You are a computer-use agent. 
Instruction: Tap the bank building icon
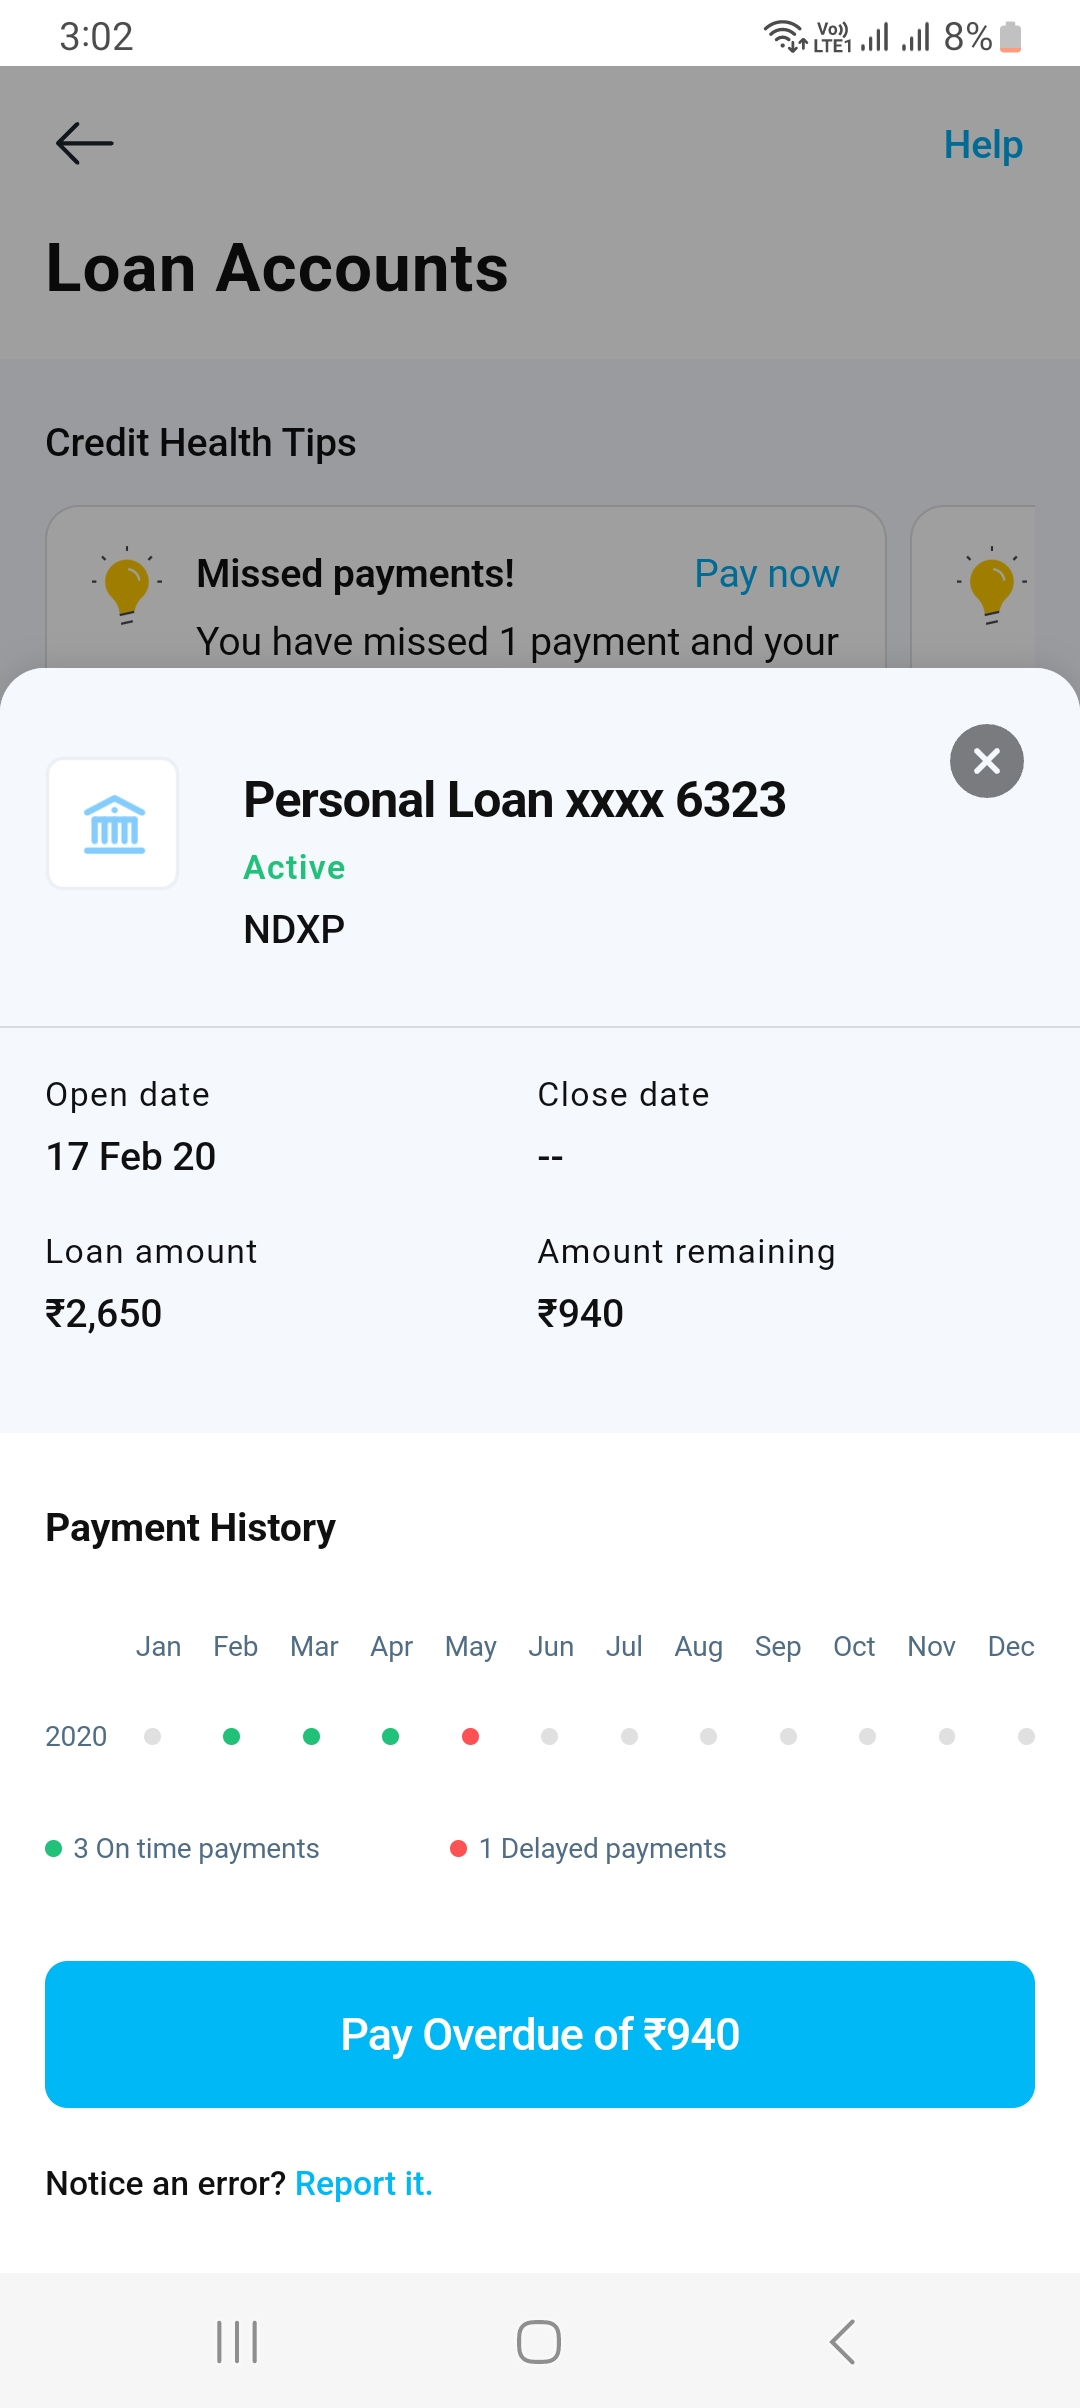coord(113,823)
